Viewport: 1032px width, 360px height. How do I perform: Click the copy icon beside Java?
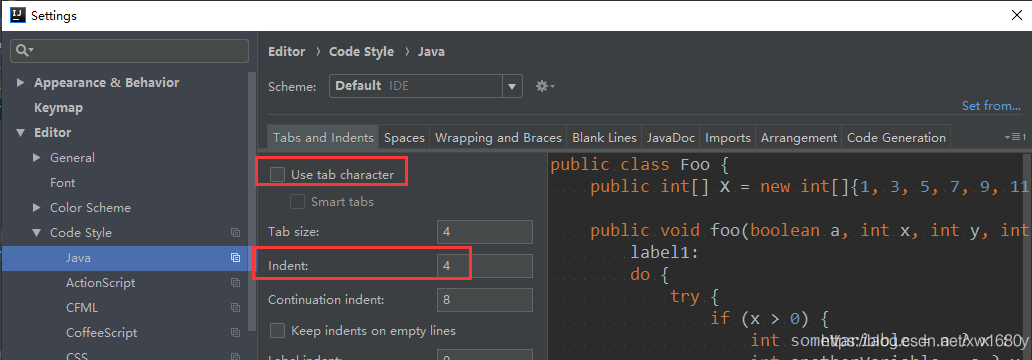coord(235,258)
